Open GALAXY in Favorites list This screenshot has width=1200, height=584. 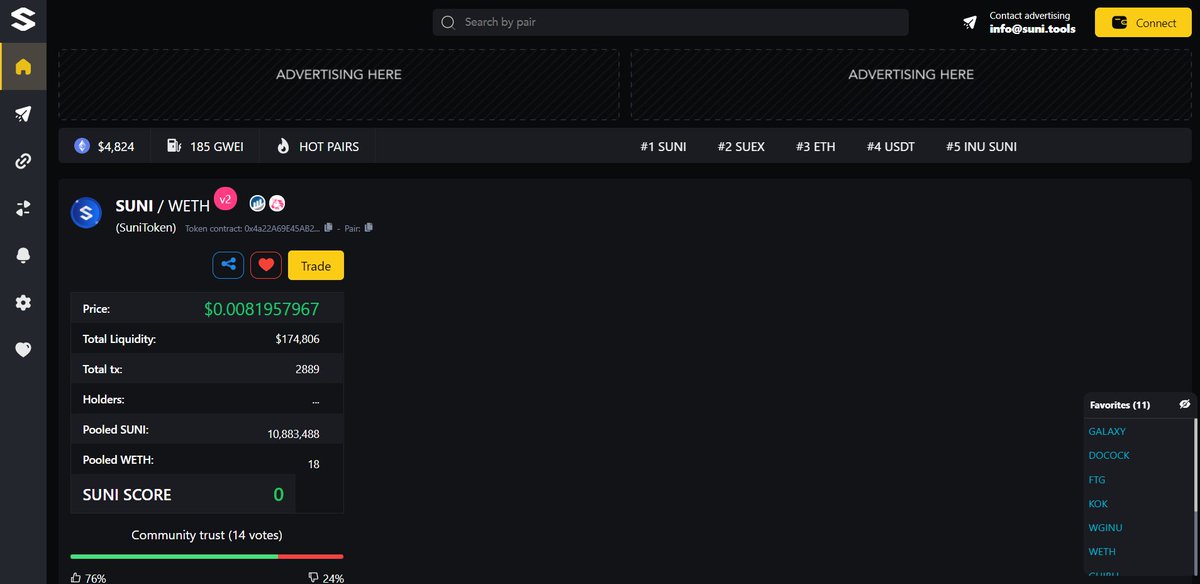(1107, 432)
